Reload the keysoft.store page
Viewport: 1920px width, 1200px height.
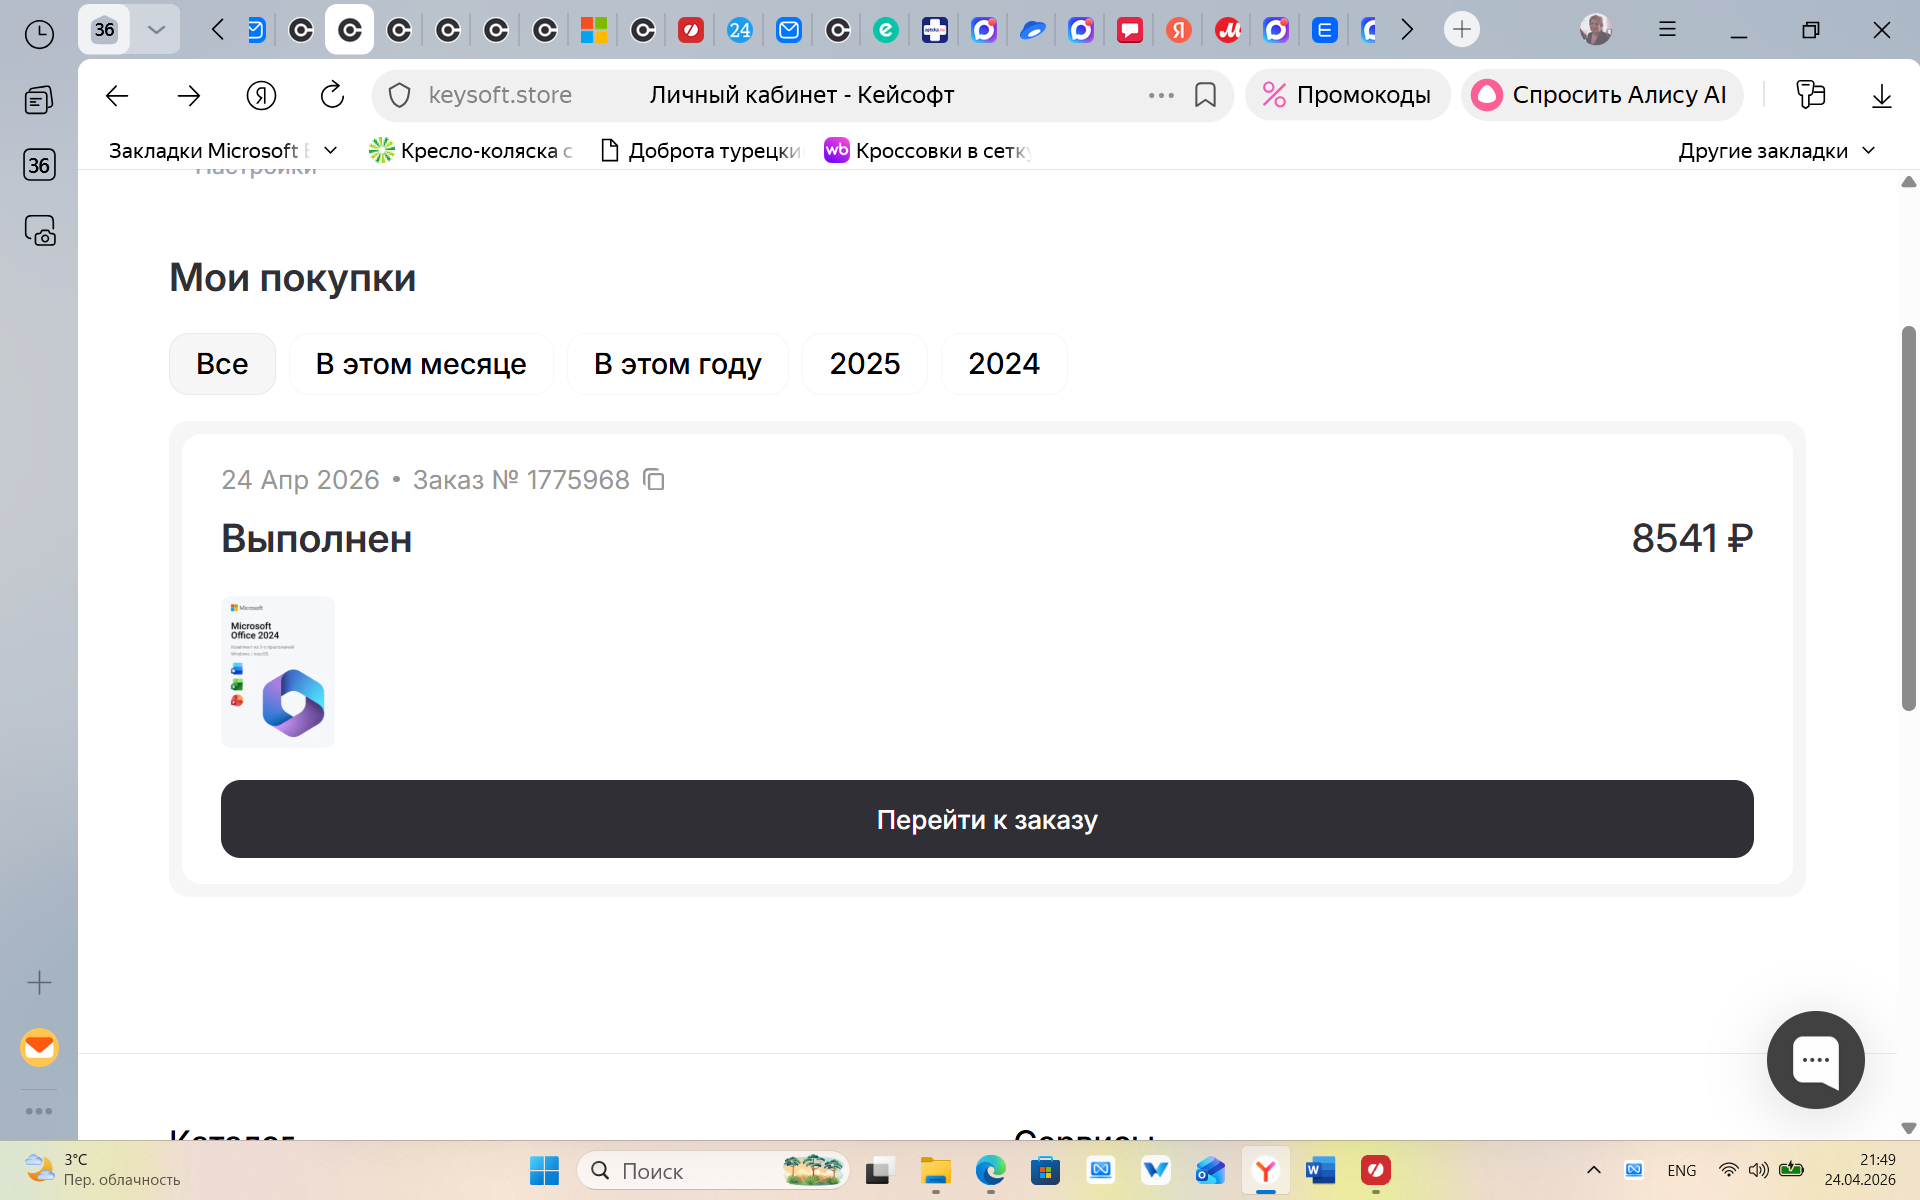(x=332, y=95)
